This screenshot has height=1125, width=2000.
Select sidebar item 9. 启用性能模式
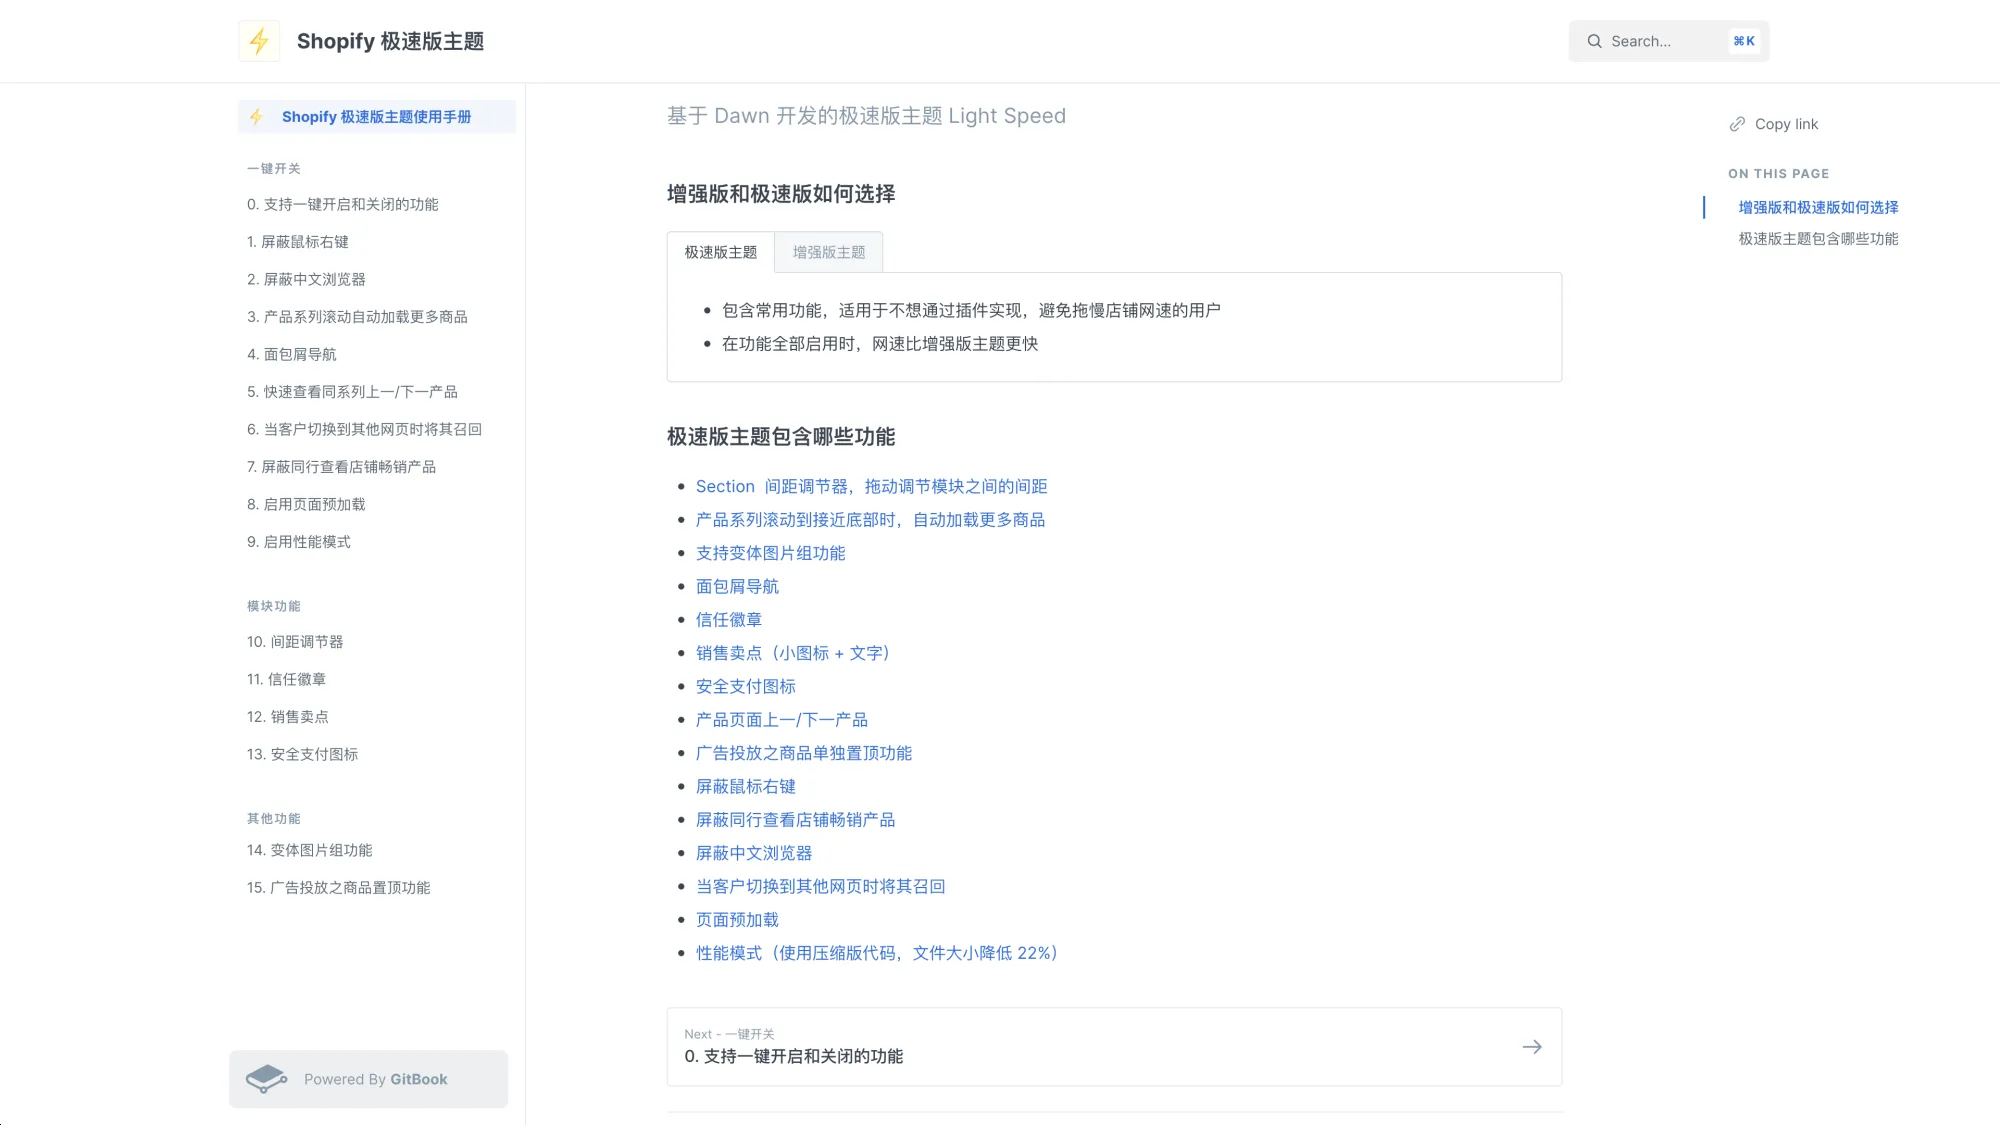(299, 541)
